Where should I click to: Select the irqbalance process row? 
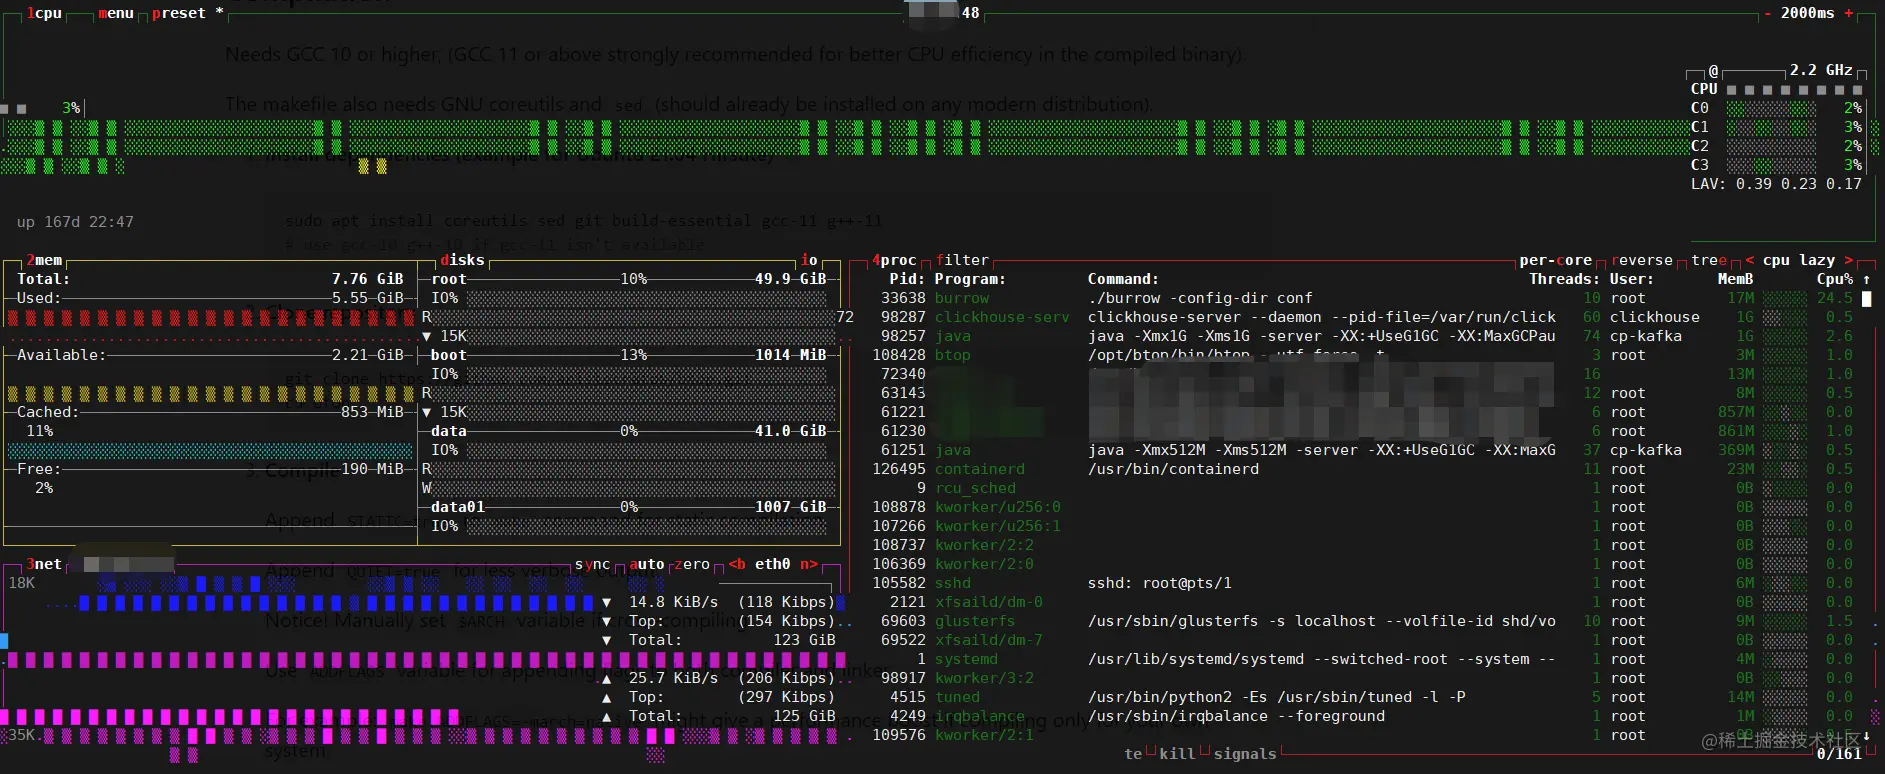tap(1363, 716)
